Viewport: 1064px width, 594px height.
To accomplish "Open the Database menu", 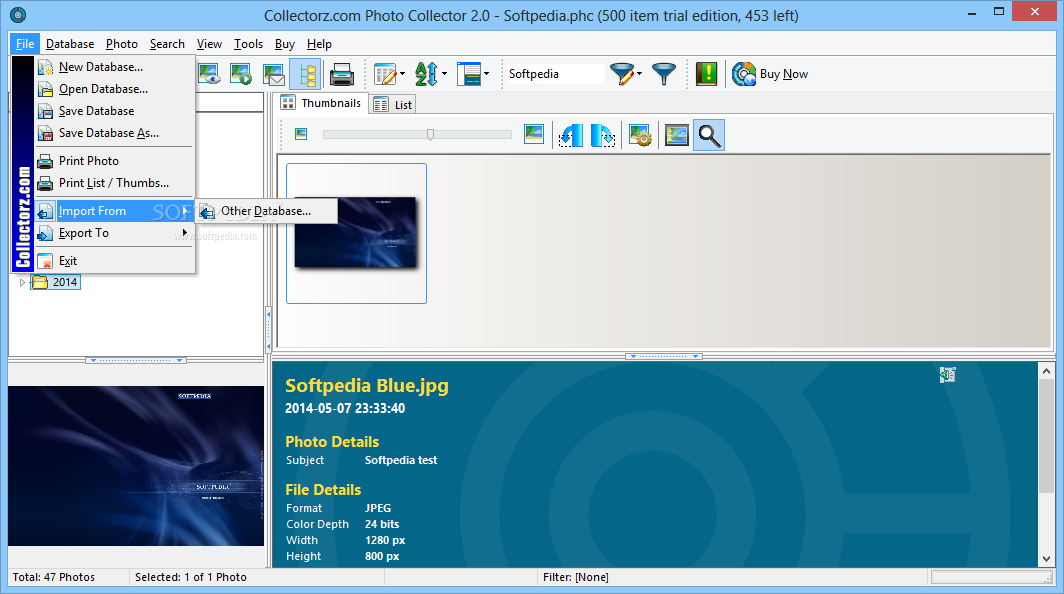I will (x=70, y=44).
